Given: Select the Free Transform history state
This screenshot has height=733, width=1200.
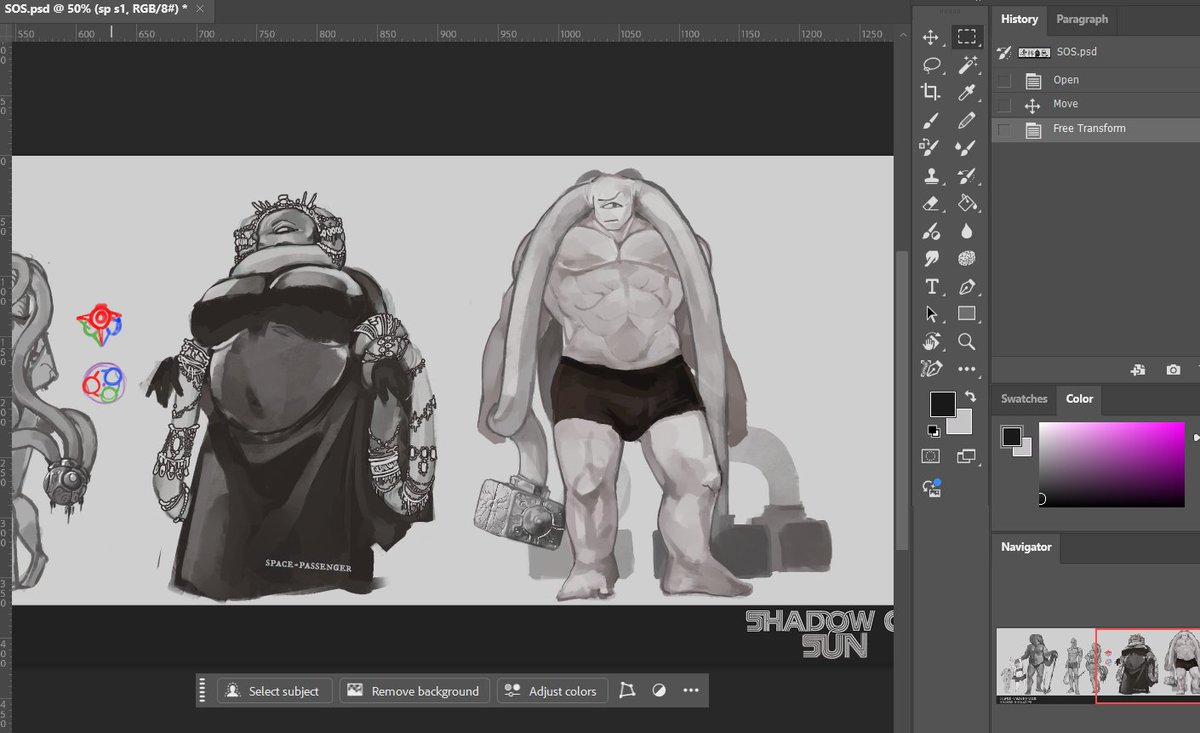Looking at the screenshot, I should tap(1096, 129).
